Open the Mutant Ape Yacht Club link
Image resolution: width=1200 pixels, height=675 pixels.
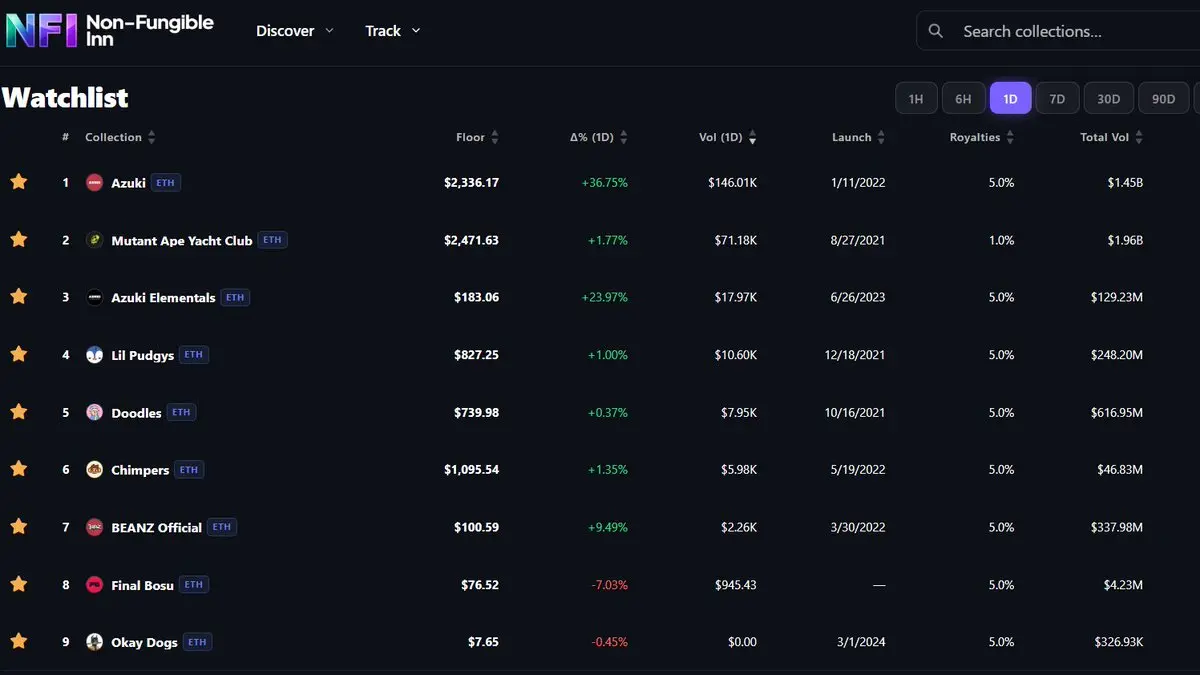point(181,240)
